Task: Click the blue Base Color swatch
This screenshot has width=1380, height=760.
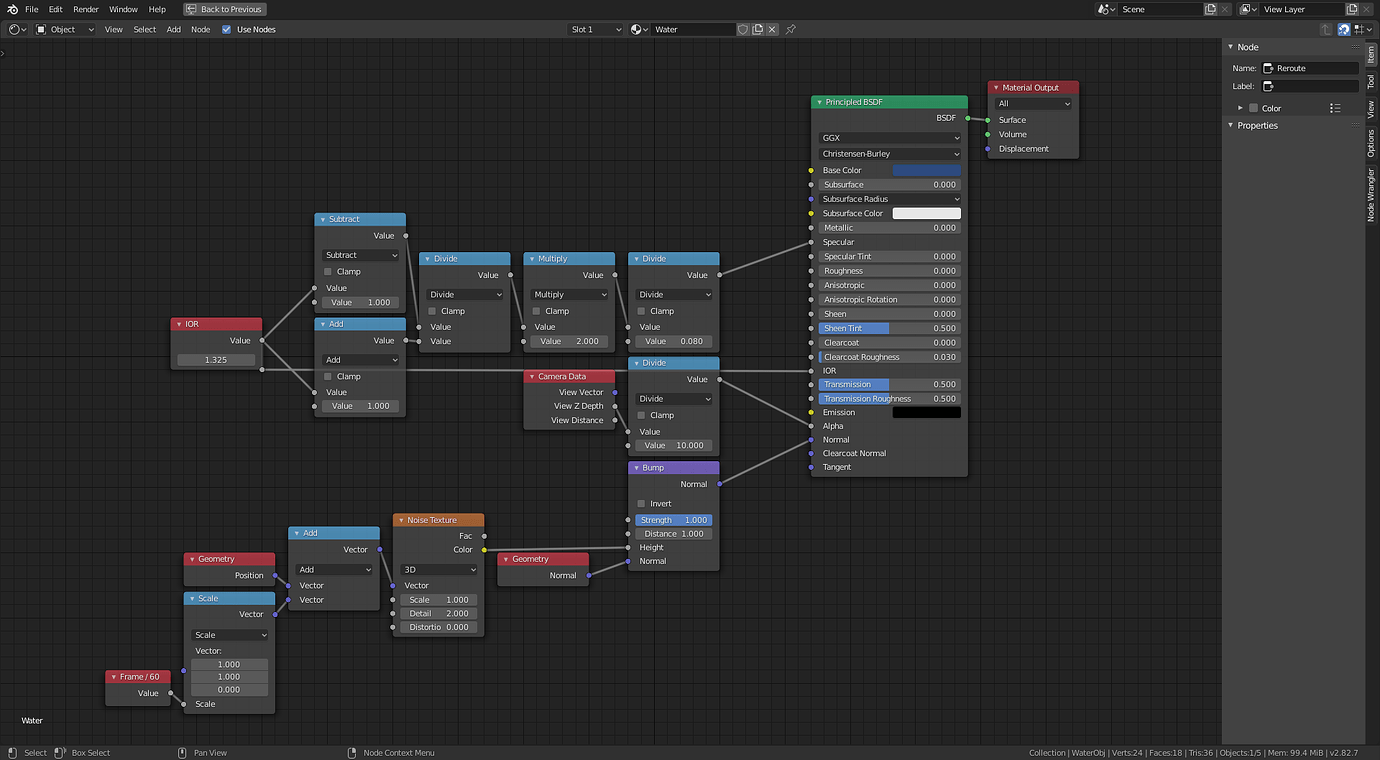Action: tap(926, 170)
